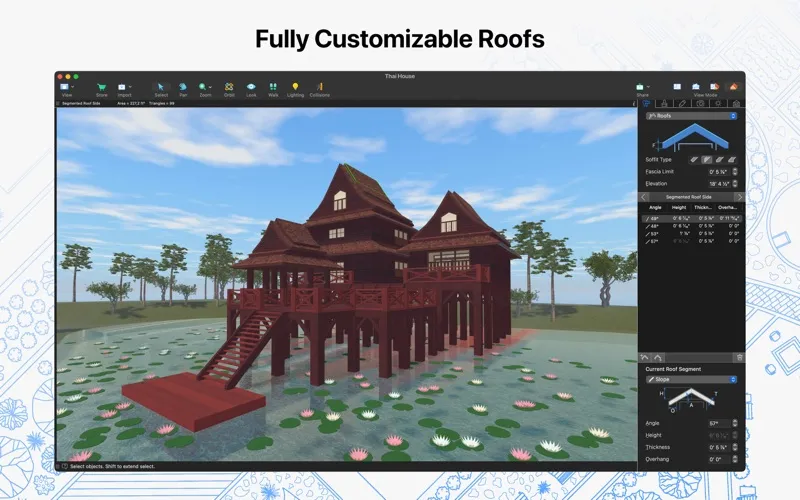Toggle Collisions in the toolbar
Image resolution: width=800 pixels, height=500 pixels.
[x=319, y=87]
